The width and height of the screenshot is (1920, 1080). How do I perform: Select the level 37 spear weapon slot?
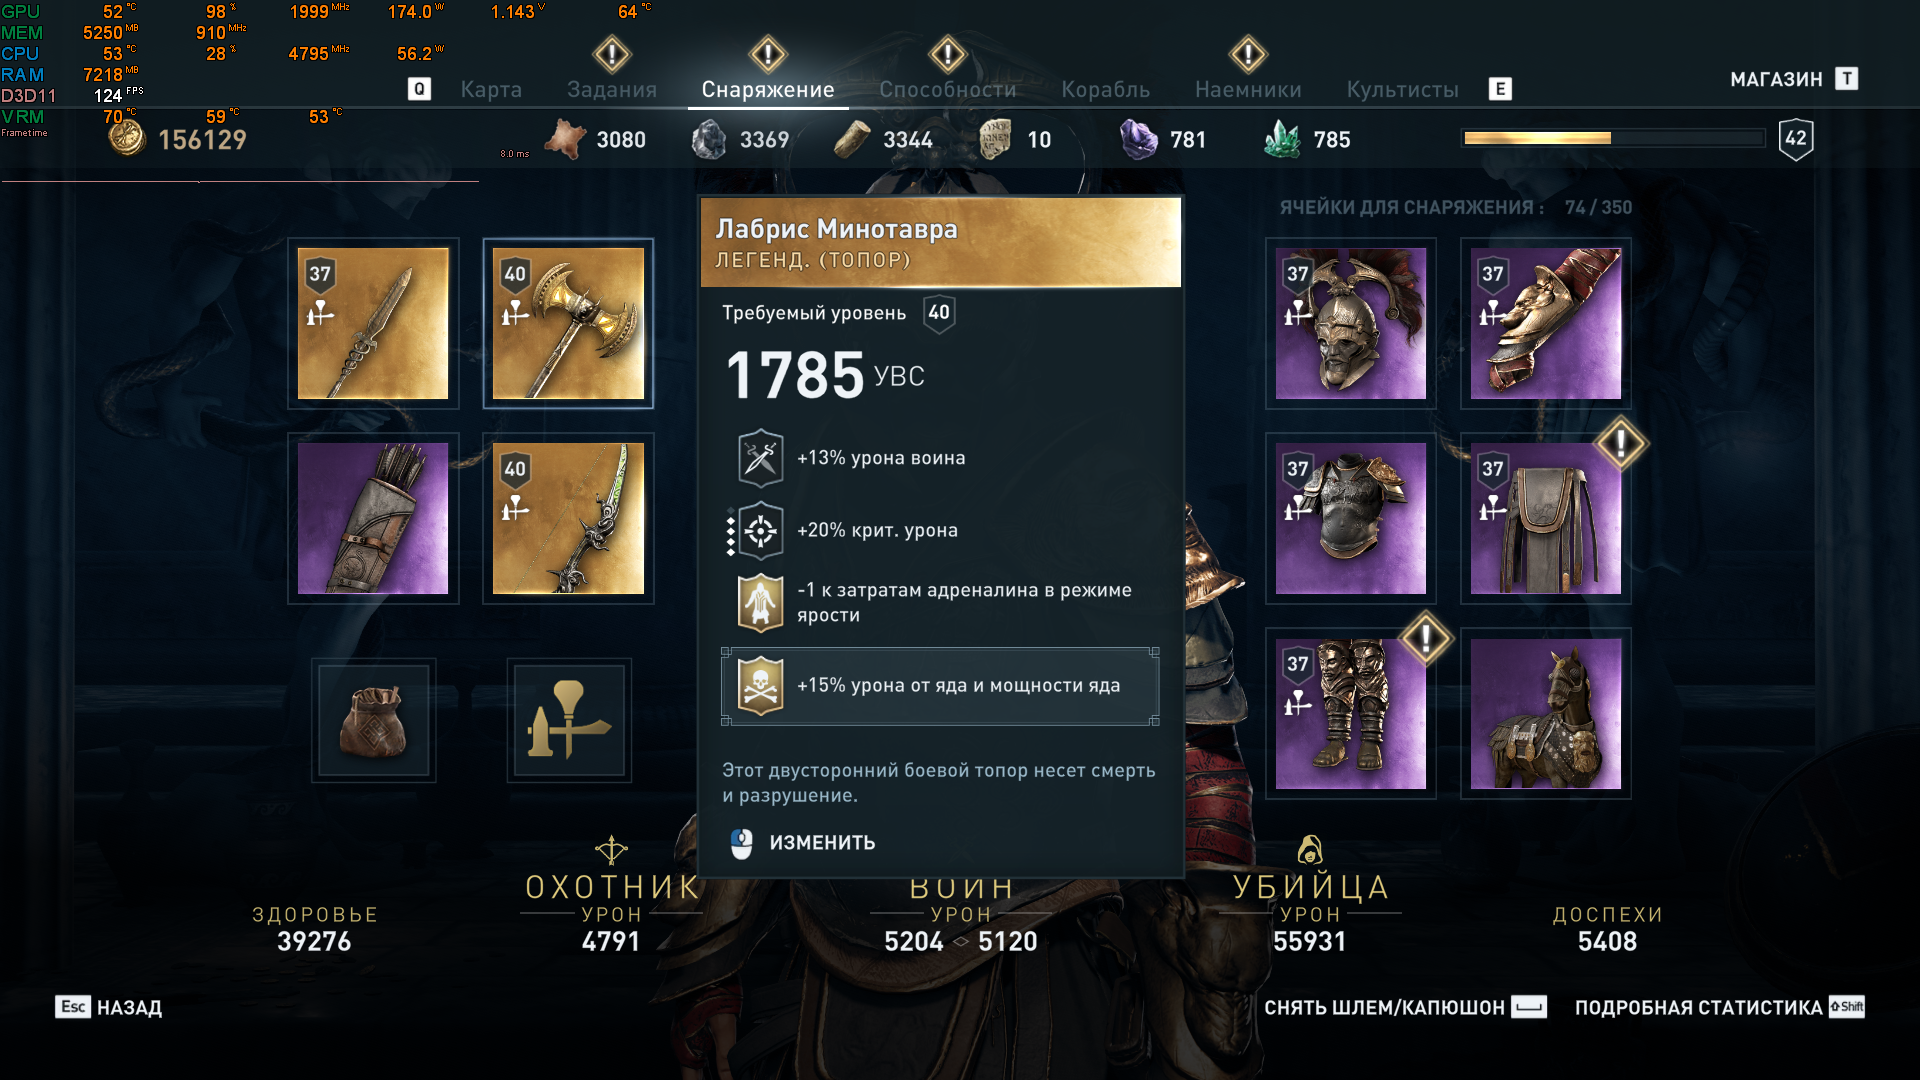pos(373,323)
